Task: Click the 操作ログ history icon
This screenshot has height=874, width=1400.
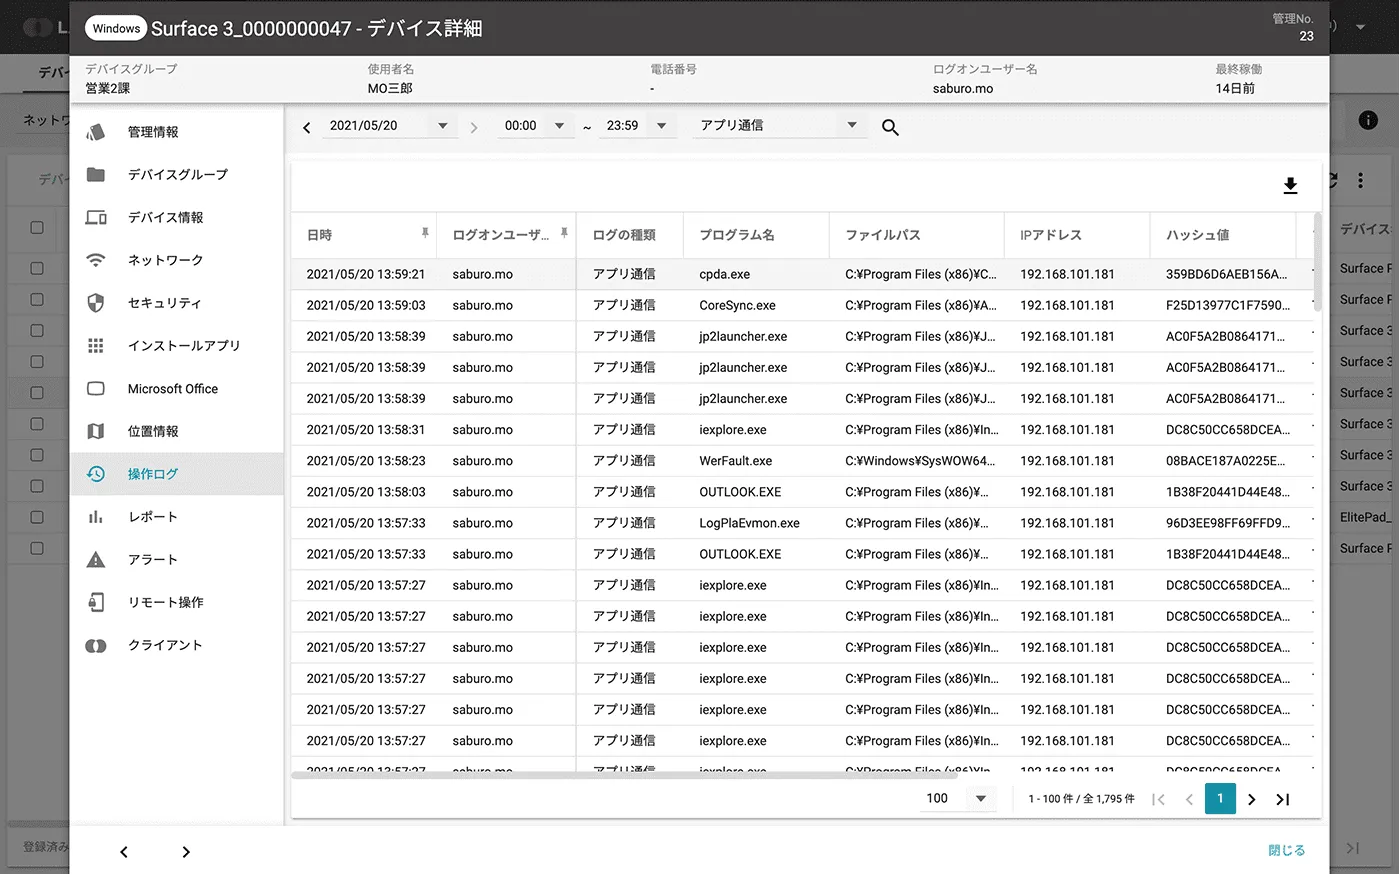Action: (x=96, y=474)
